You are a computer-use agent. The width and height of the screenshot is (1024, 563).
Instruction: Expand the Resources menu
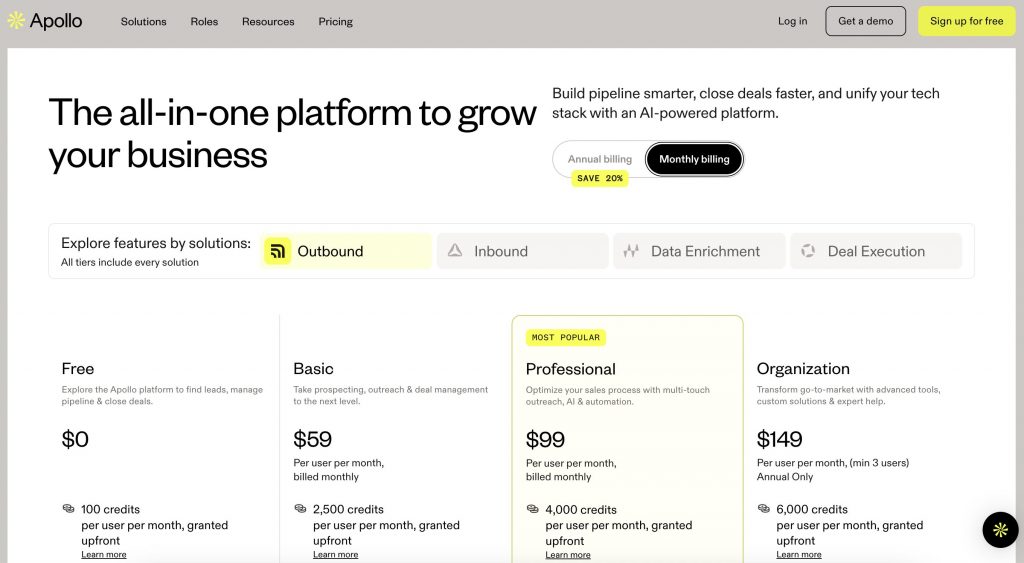click(268, 21)
